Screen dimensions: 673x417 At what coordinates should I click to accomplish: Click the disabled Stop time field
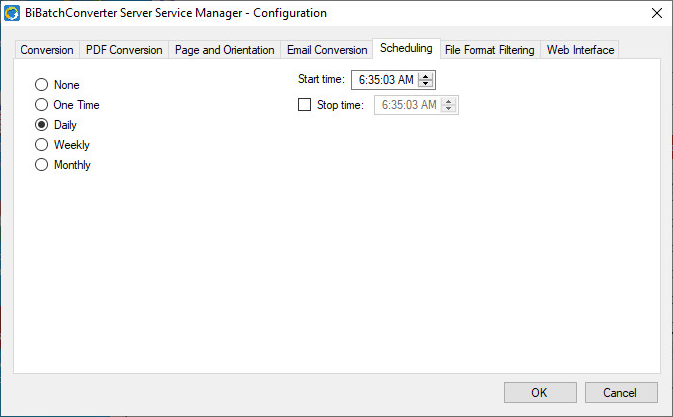click(x=408, y=105)
